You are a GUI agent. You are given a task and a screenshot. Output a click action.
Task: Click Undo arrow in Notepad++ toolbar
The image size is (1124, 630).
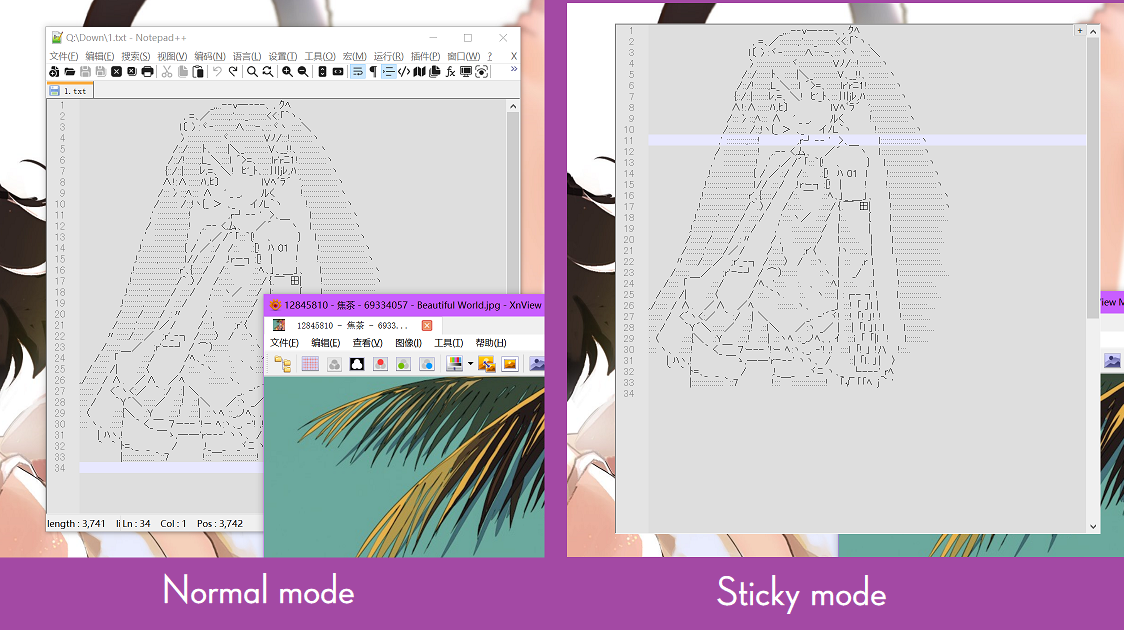[217, 72]
